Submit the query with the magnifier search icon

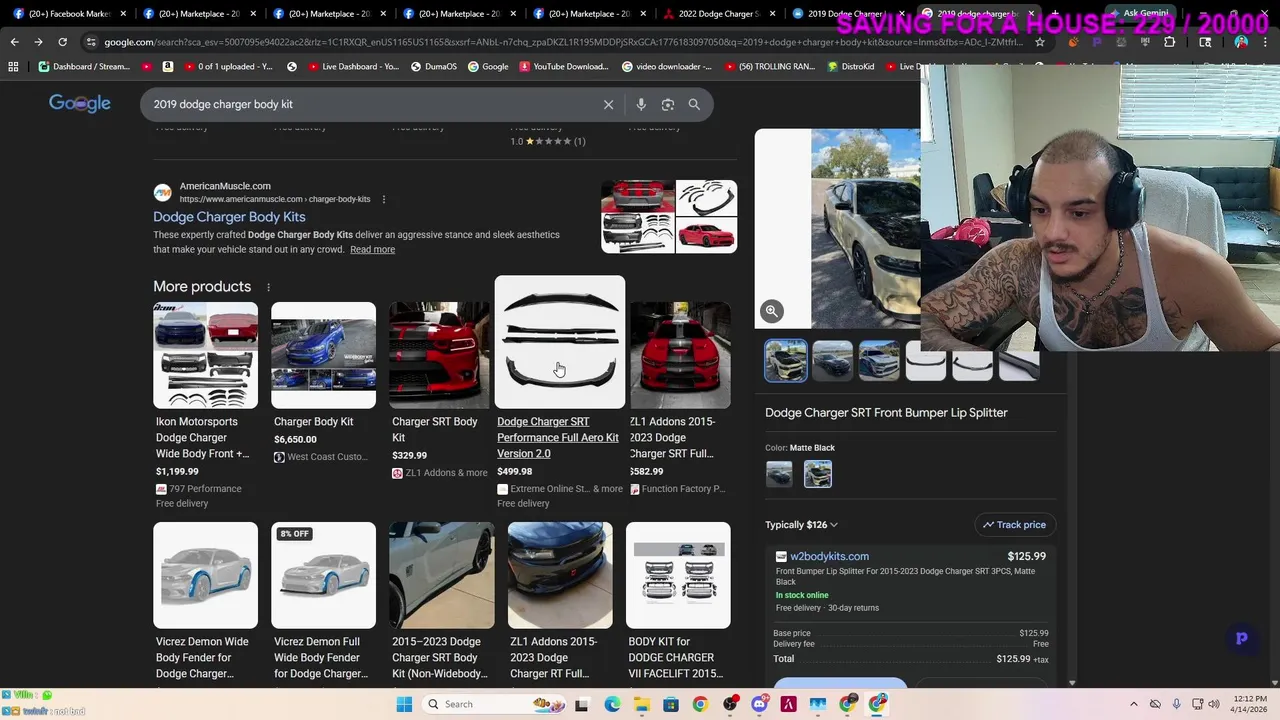pos(694,104)
